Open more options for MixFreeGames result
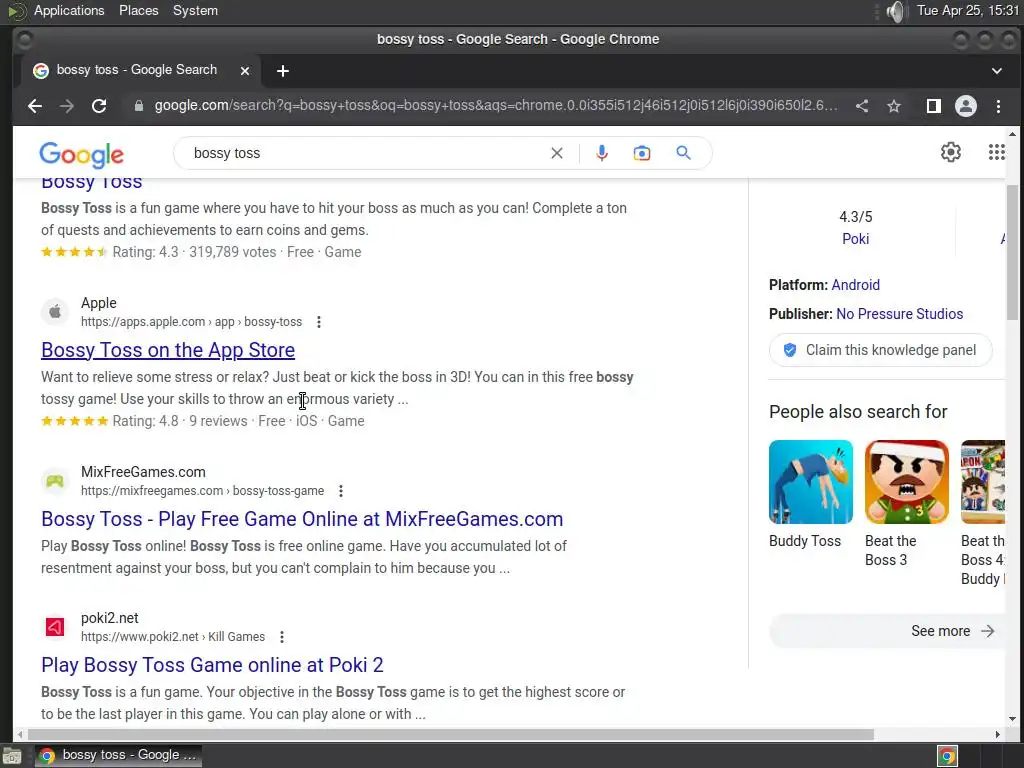This screenshot has width=1024, height=768. (x=341, y=490)
